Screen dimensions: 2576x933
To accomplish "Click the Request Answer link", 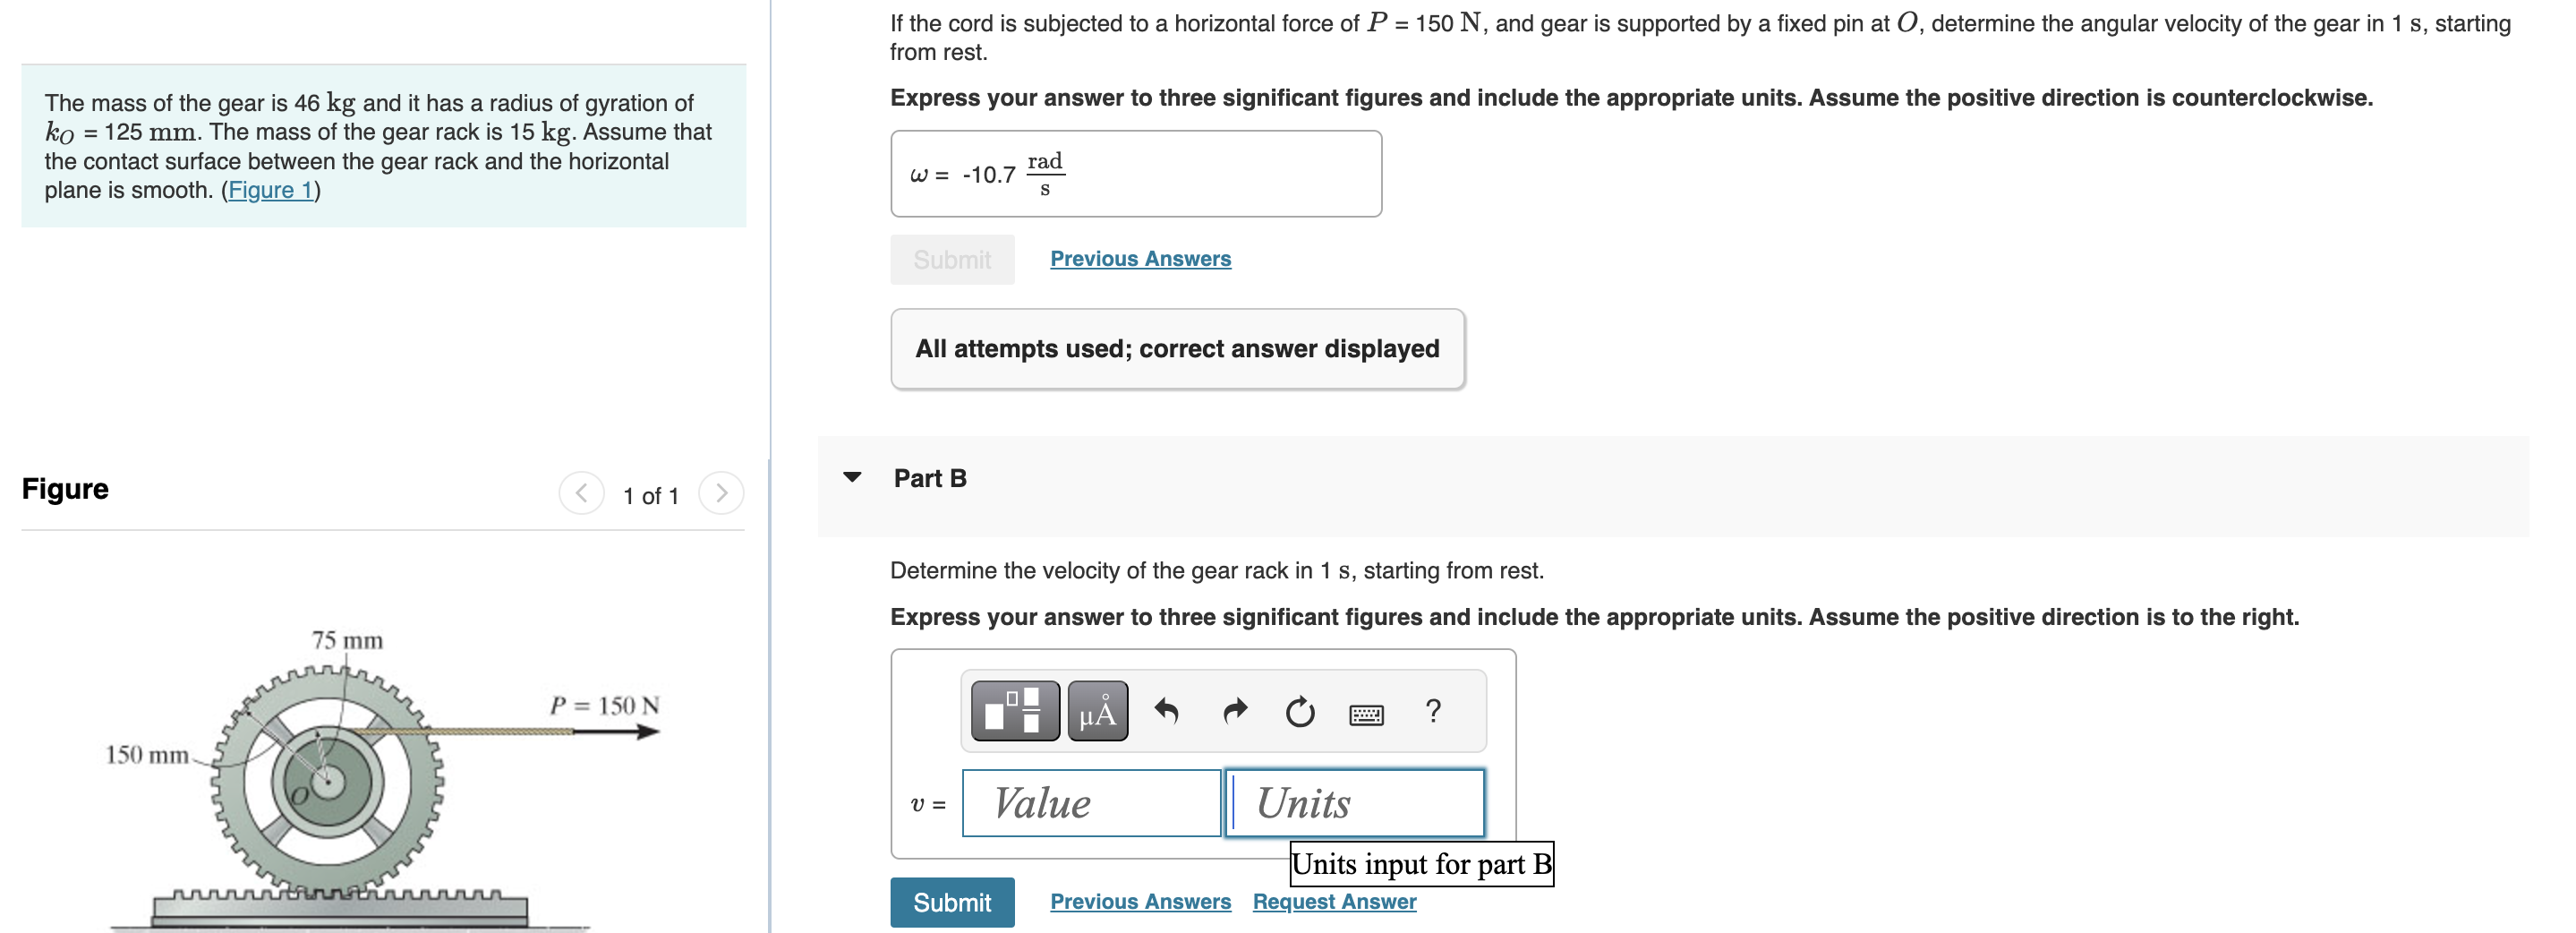I will (x=1334, y=901).
